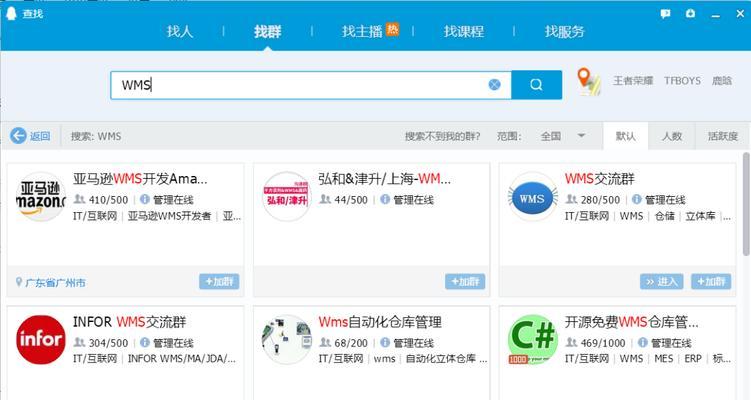The image size is (751, 400).
Task: Click the 鹿晗 hot keyword
Action: [721, 81]
